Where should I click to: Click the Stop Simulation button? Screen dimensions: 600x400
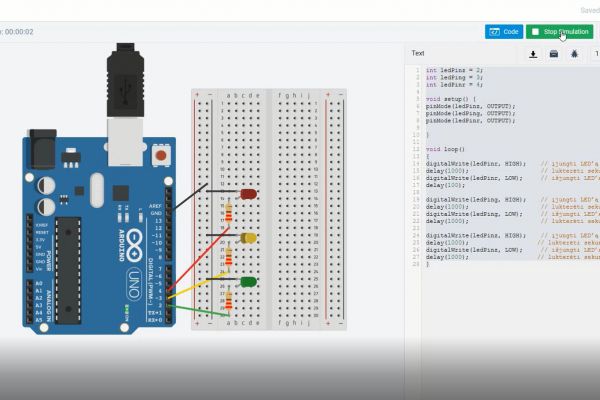(x=559, y=32)
